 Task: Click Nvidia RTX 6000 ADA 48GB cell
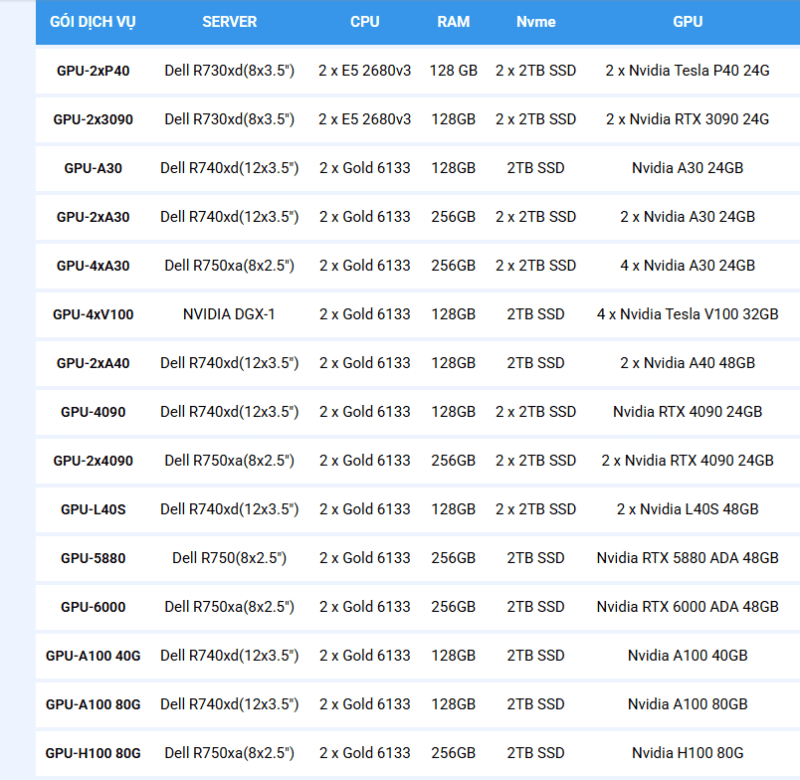[688, 607]
